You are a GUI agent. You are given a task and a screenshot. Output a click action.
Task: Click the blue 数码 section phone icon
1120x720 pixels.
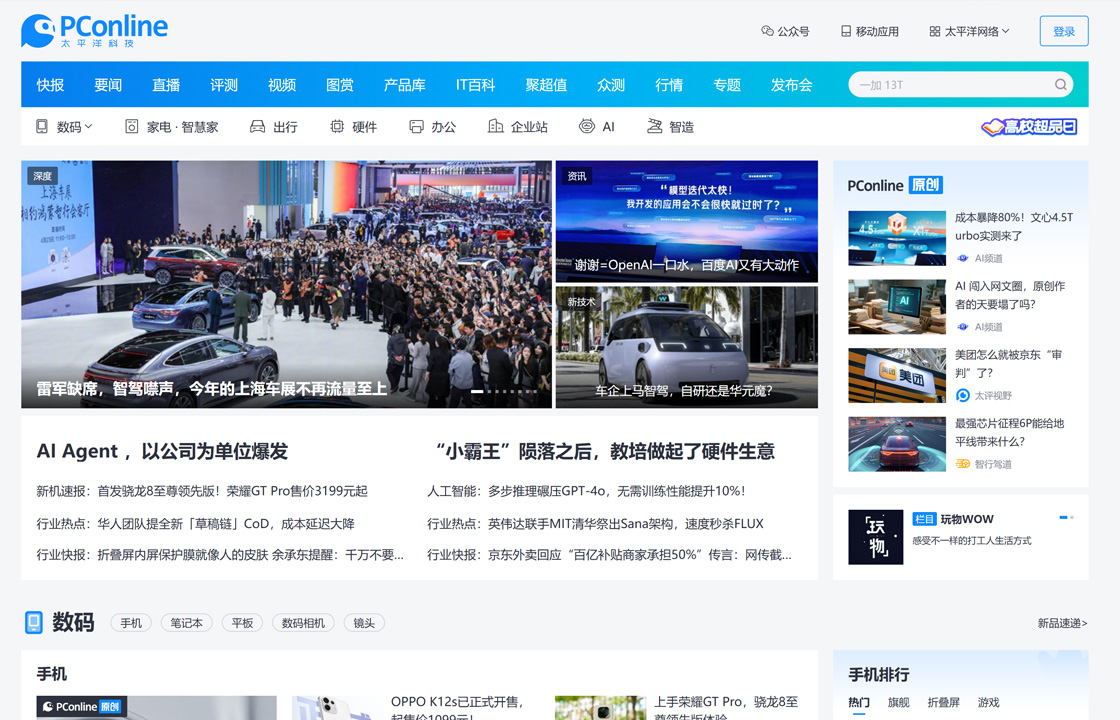click(34, 622)
